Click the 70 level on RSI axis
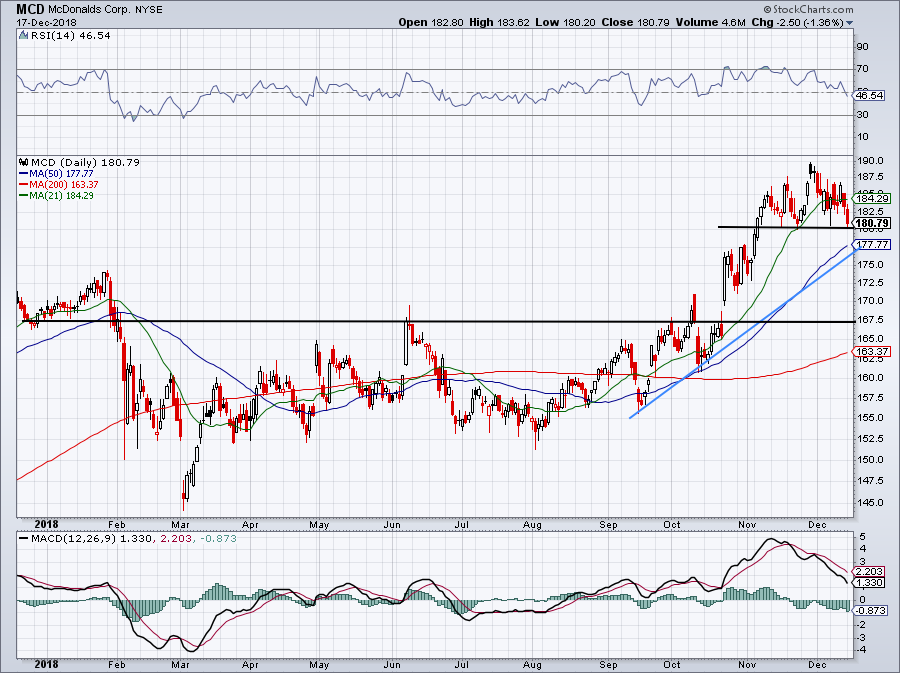The width and height of the screenshot is (900, 673). pos(862,69)
